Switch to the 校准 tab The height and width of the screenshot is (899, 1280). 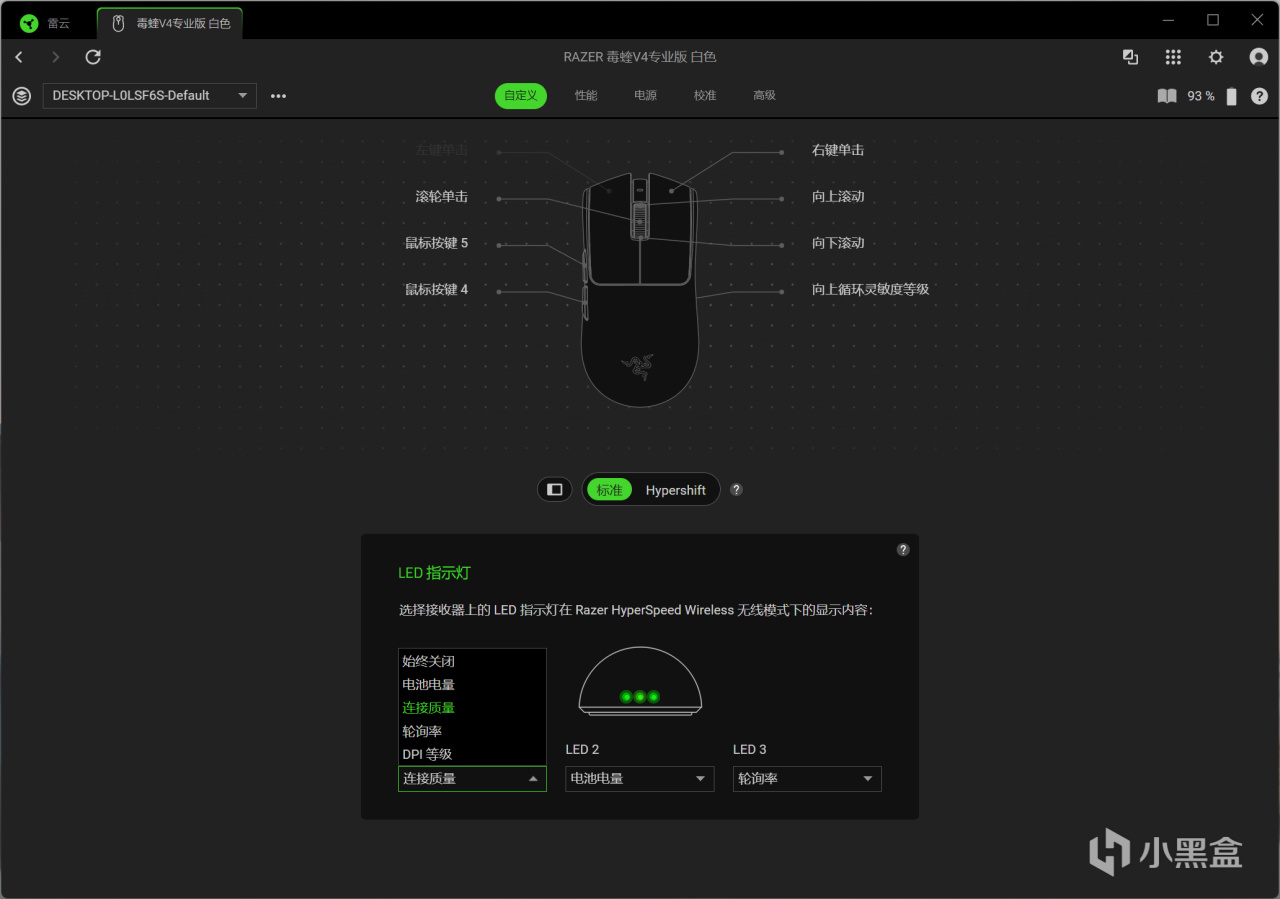coord(705,96)
